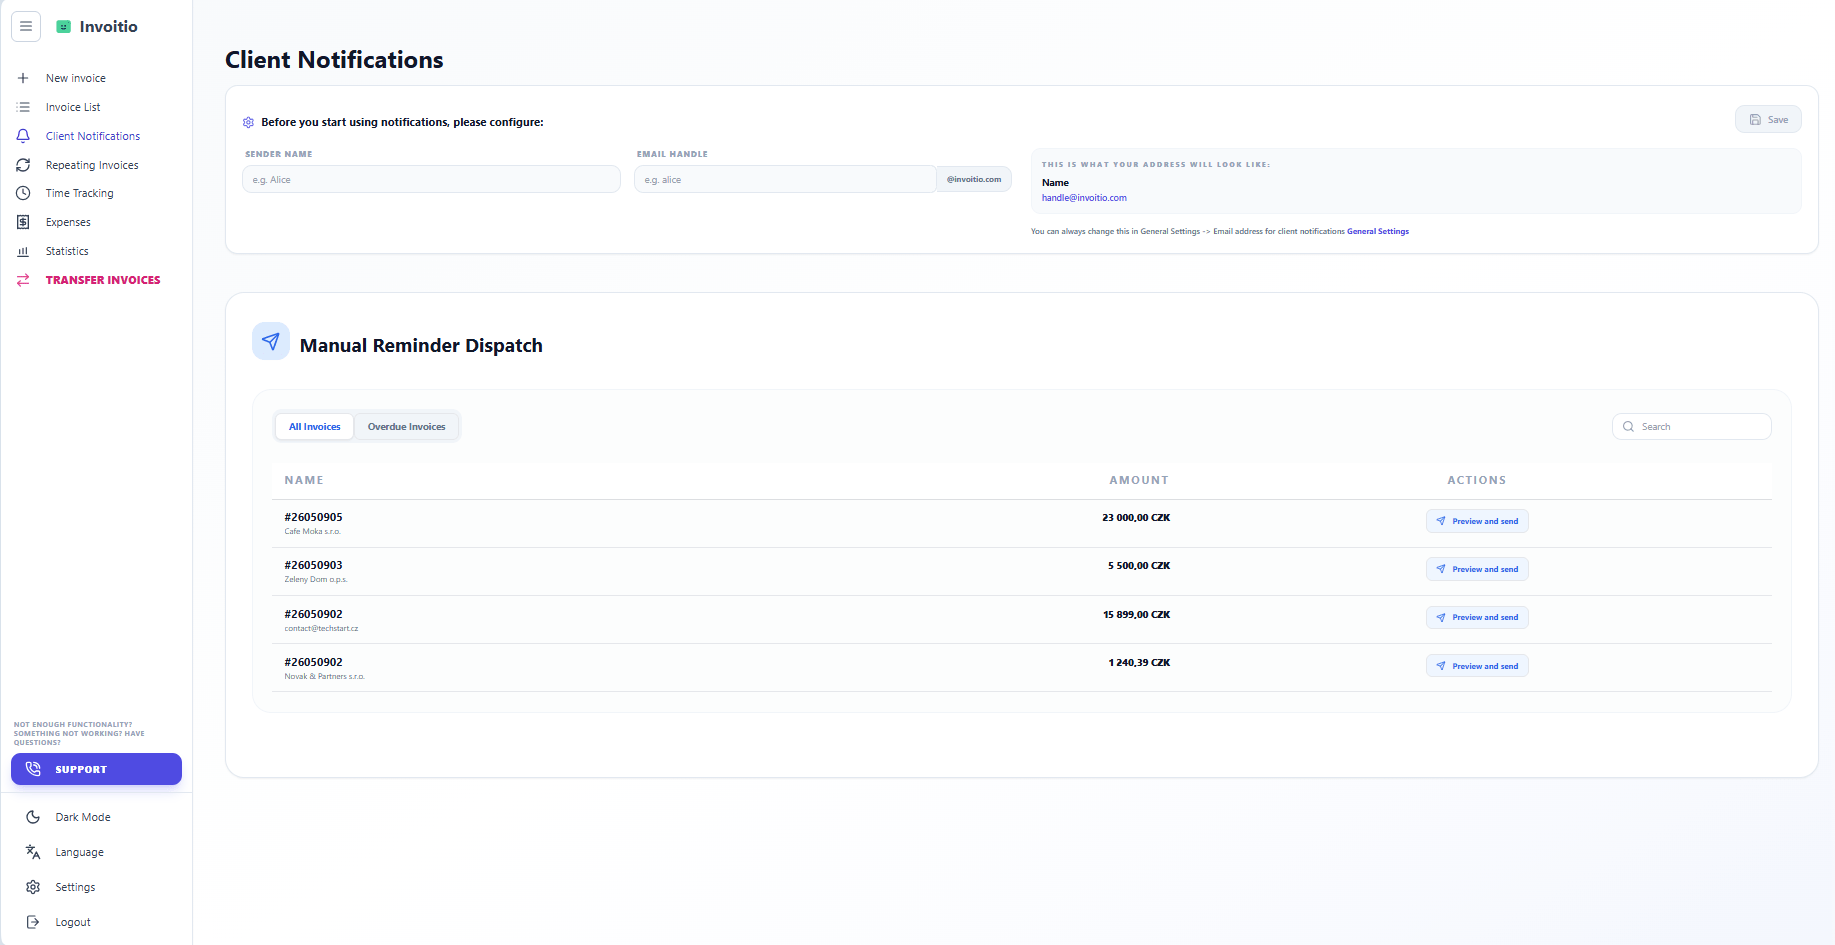Image resolution: width=1835 pixels, height=945 pixels.
Task: Click invoice #26050905 name
Action: [313, 517]
